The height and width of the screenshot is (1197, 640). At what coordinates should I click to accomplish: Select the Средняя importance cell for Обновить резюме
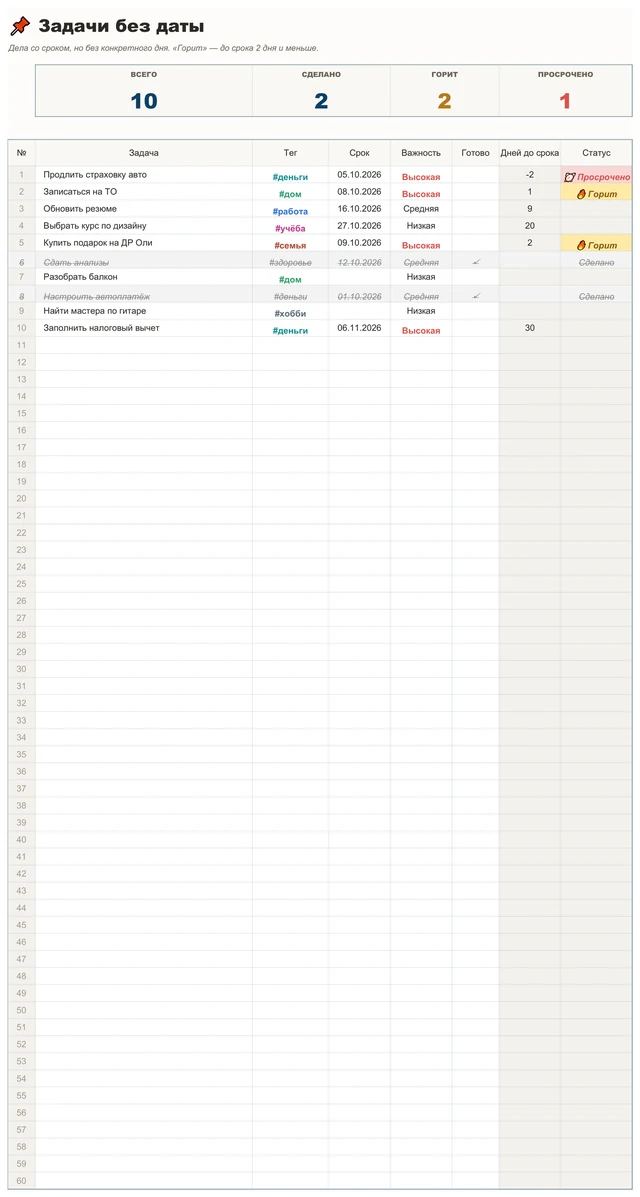(421, 208)
